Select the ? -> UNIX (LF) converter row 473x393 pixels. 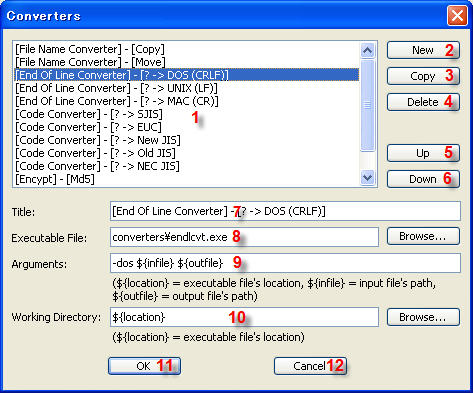click(x=187, y=88)
